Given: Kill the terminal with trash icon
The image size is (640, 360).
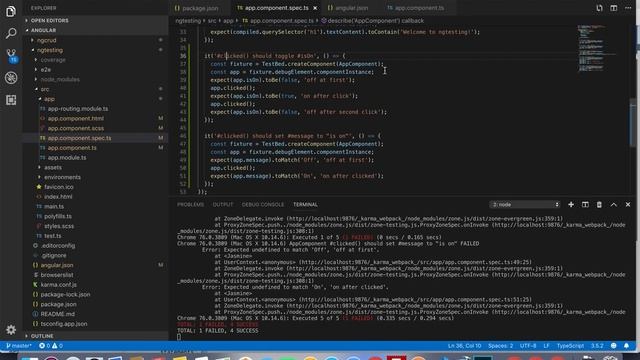Looking at the screenshot, I should click(x=599, y=204).
